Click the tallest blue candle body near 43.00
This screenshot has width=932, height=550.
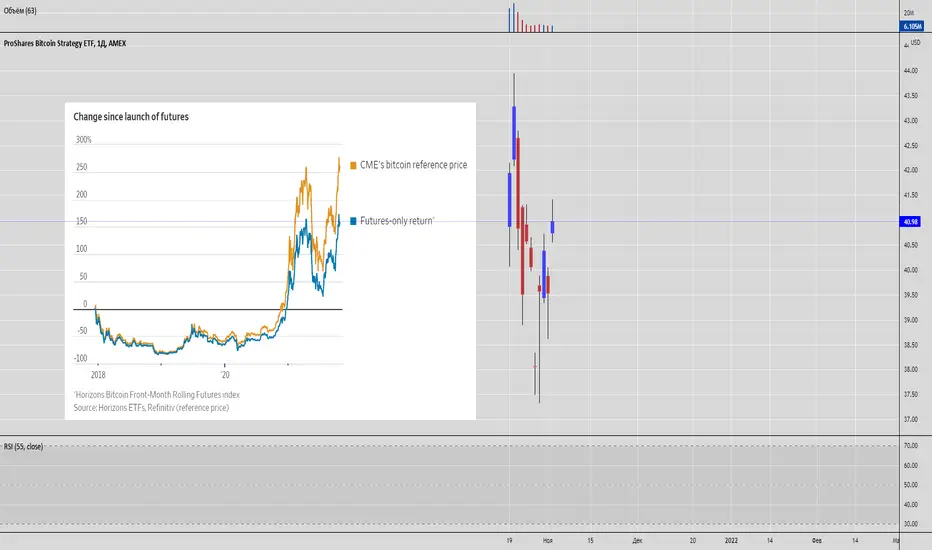pos(514,133)
